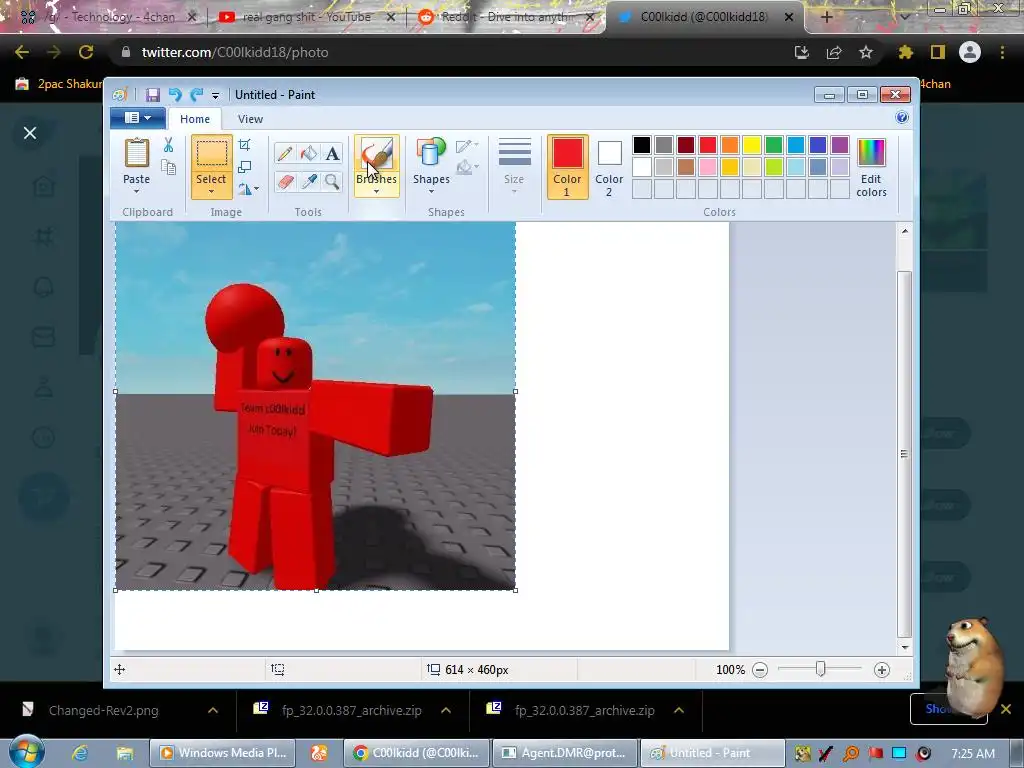Open Shapes gallery dropdown
The height and width of the screenshot is (768, 1024).
(x=431, y=191)
